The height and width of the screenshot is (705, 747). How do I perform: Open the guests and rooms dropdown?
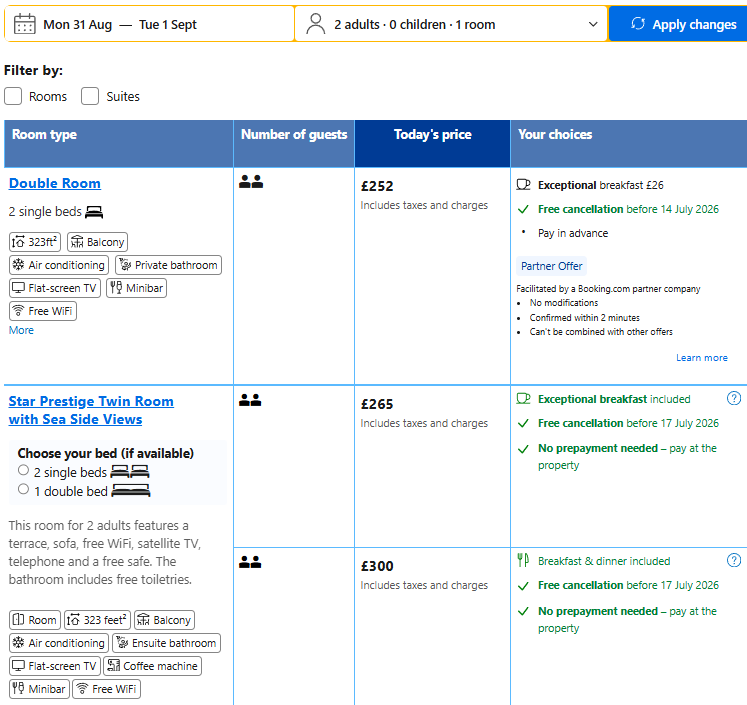pos(451,24)
